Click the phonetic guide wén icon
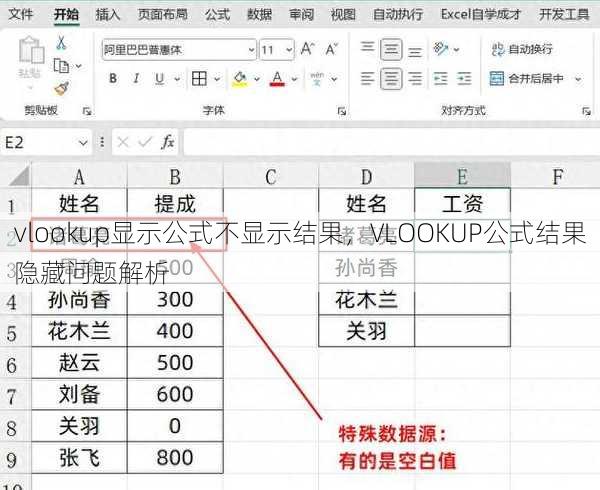Viewport: 600px width, 490px height. point(317,79)
